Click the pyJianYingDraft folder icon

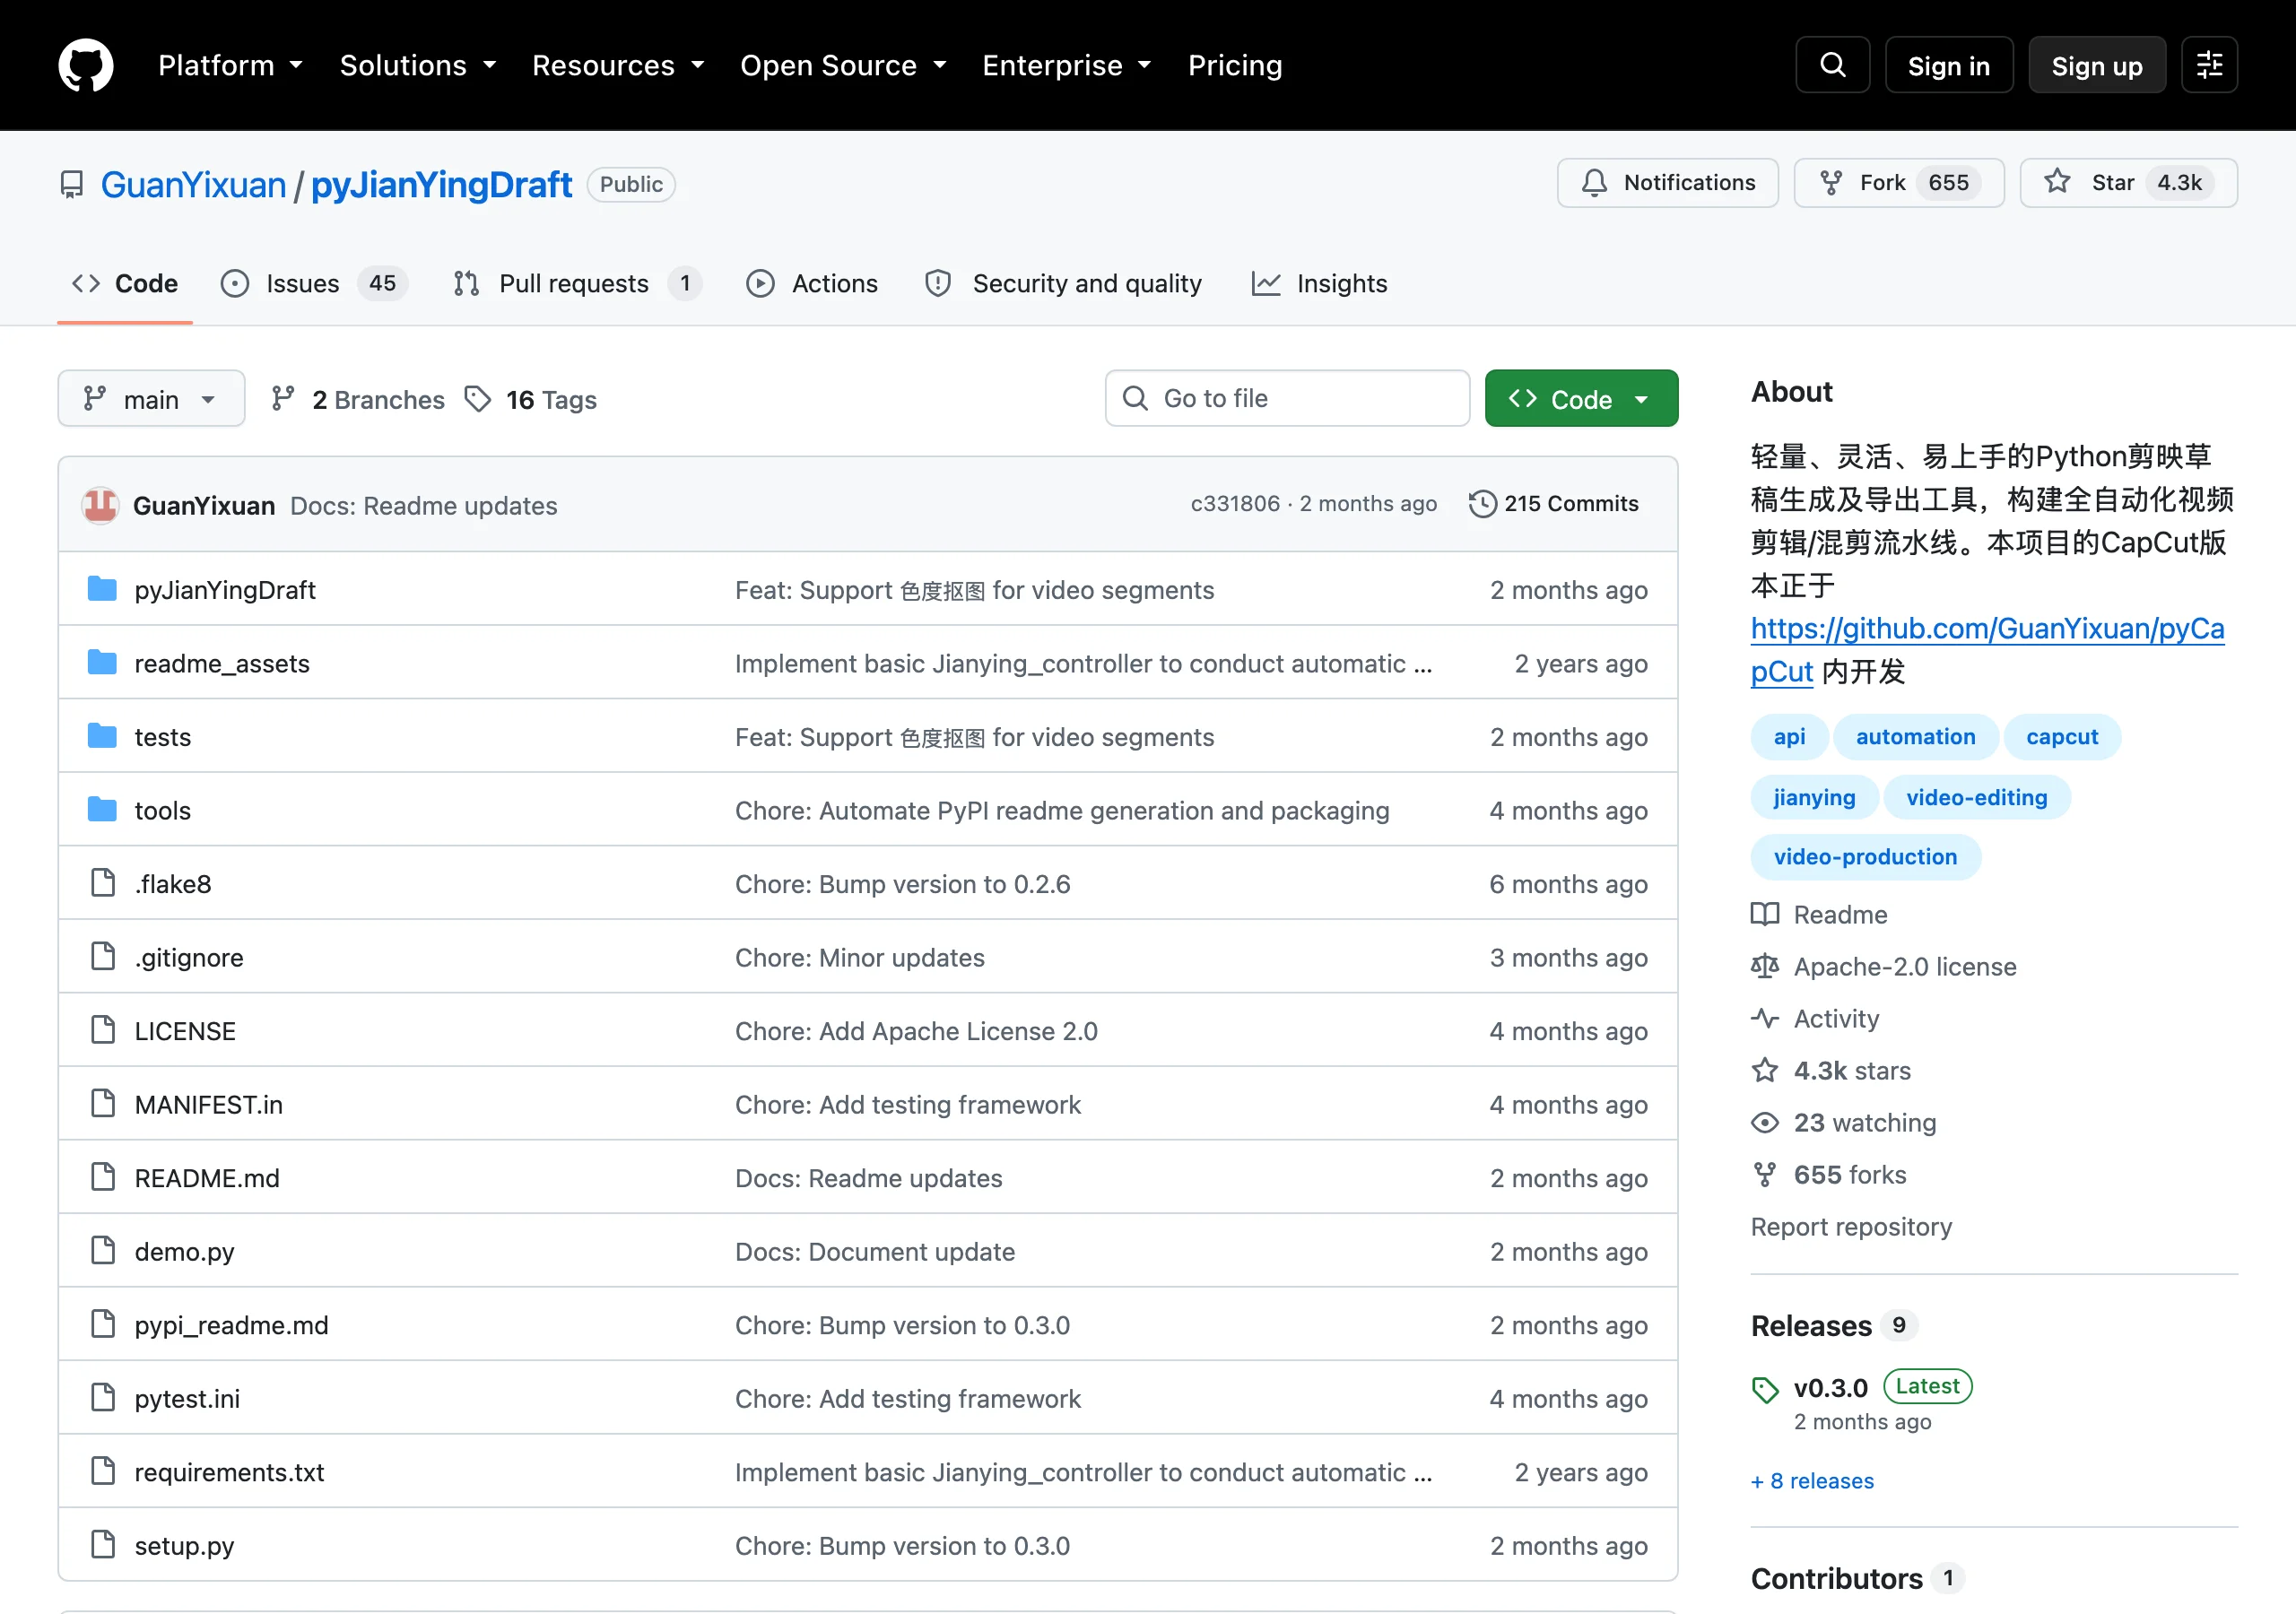click(102, 589)
